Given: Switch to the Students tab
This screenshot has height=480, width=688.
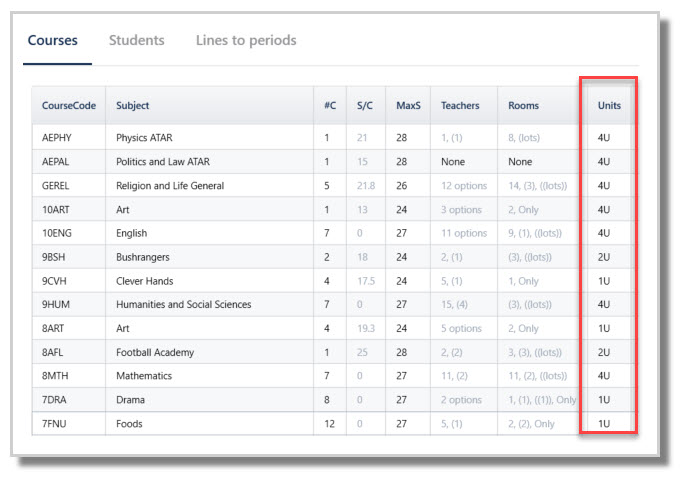Looking at the screenshot, I should (x=136, y=40).
